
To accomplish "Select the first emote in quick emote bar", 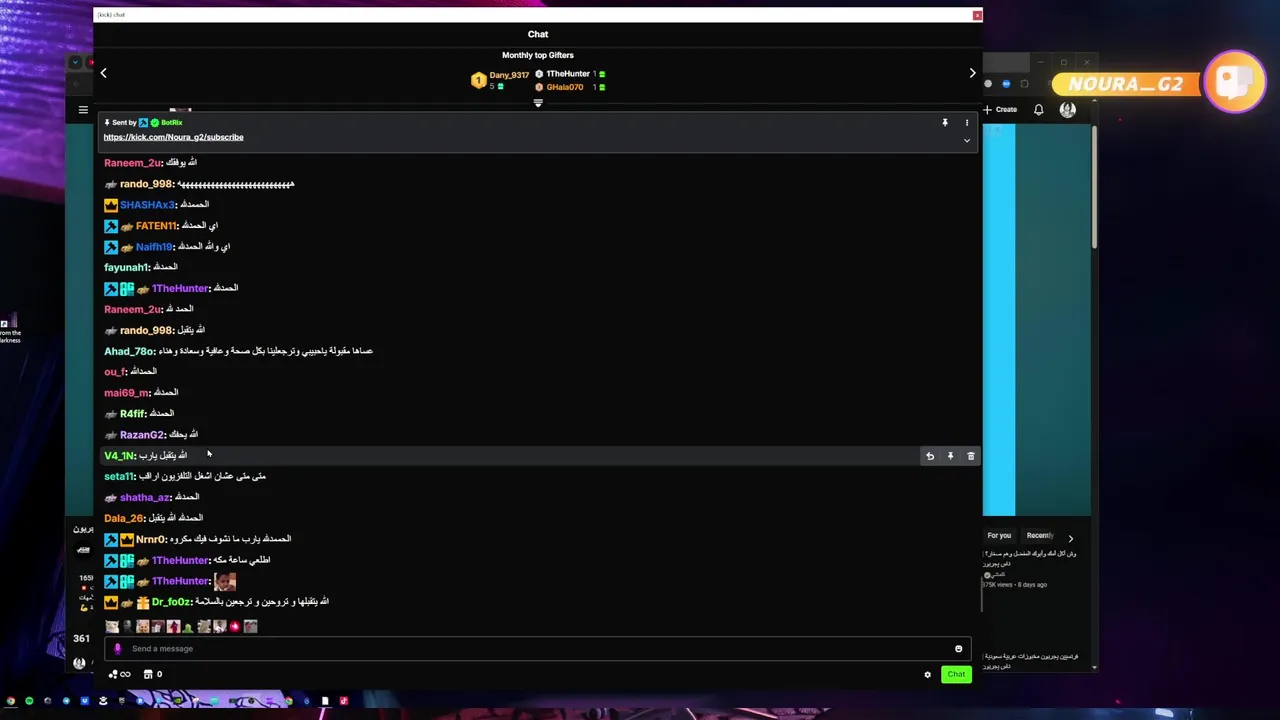I will [x=111, y=627].
